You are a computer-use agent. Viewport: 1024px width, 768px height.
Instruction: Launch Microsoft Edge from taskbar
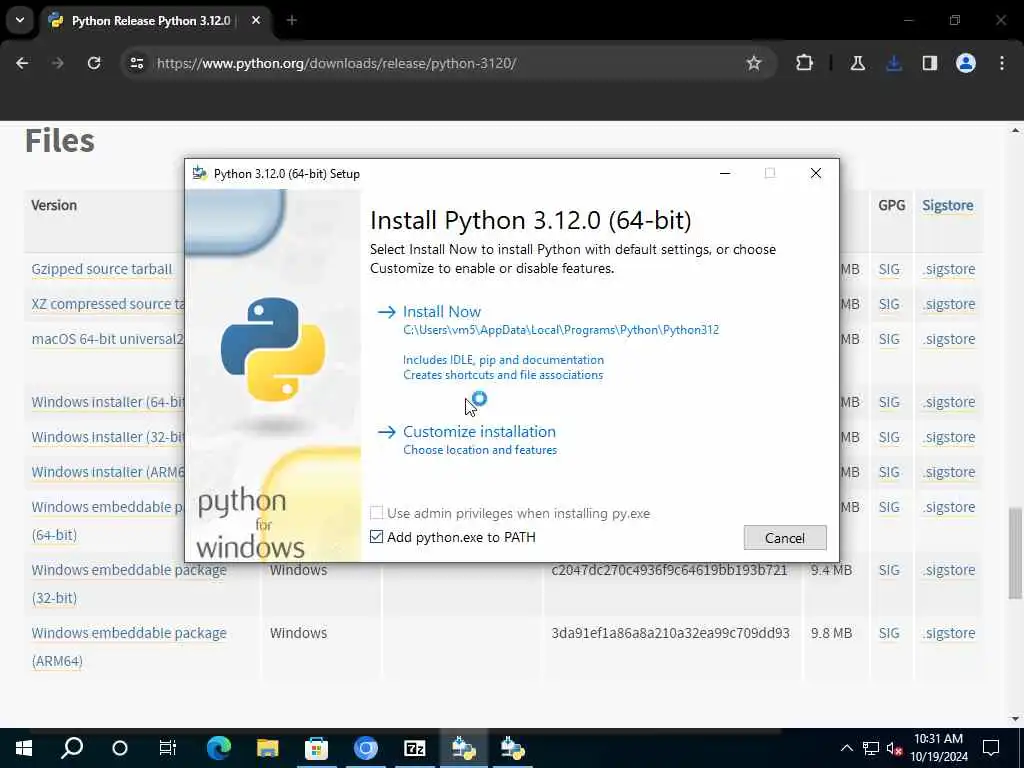[219, 748]
